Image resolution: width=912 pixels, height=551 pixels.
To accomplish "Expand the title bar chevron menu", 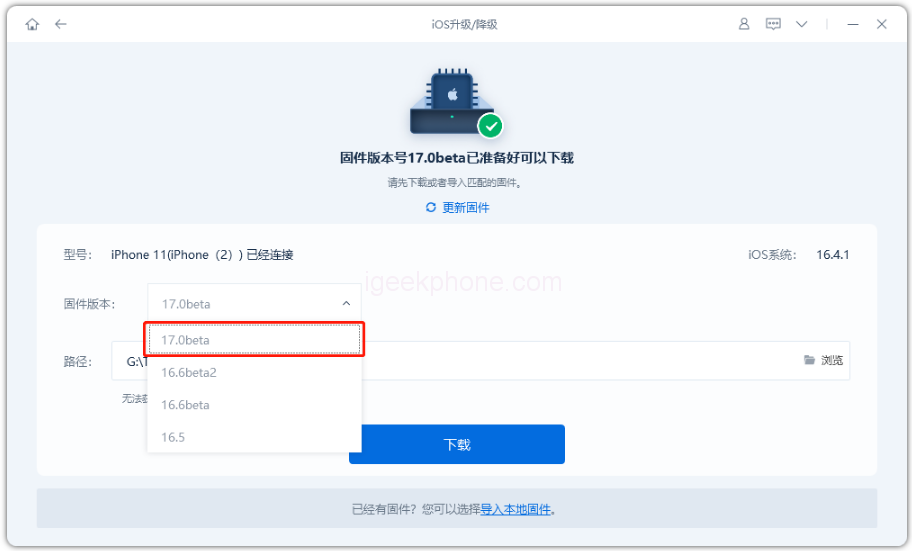I will (802, 24).
